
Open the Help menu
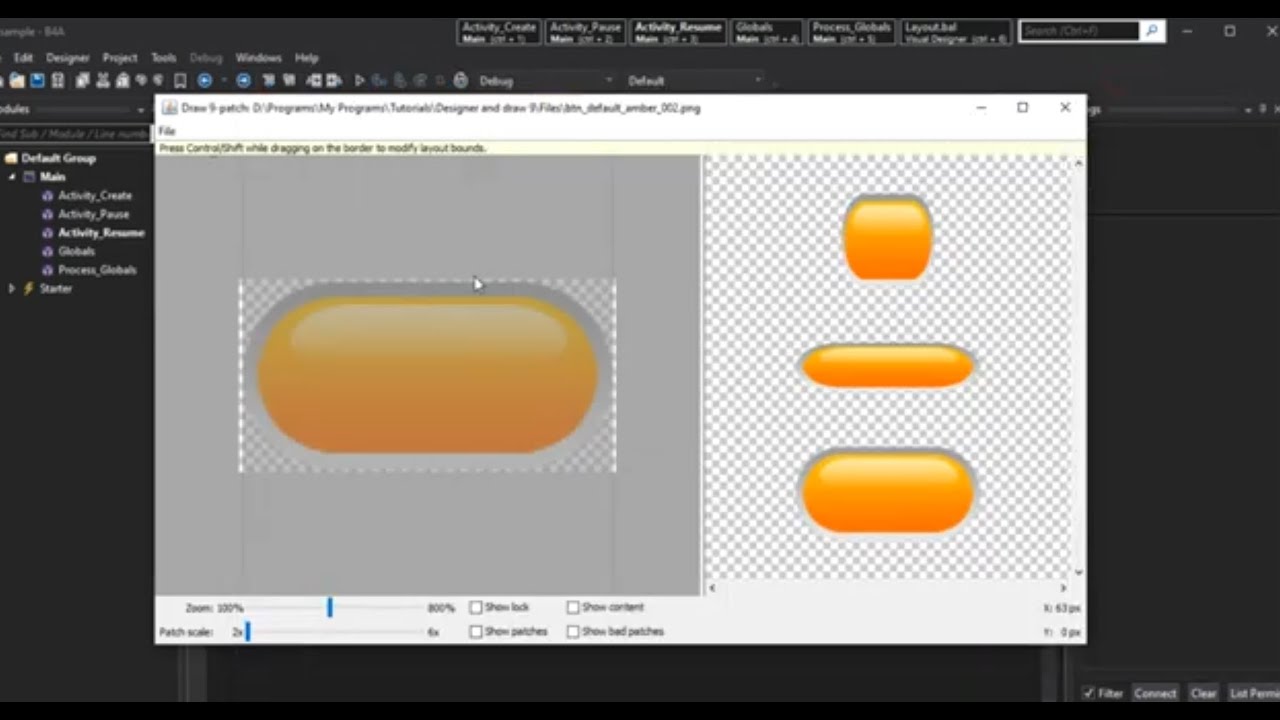pos(307,58)
